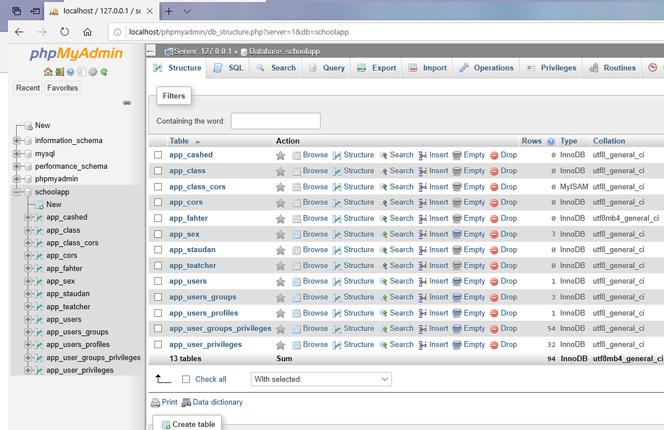Open the Export tab
The image size is (664, 430).
pos(376,68)
